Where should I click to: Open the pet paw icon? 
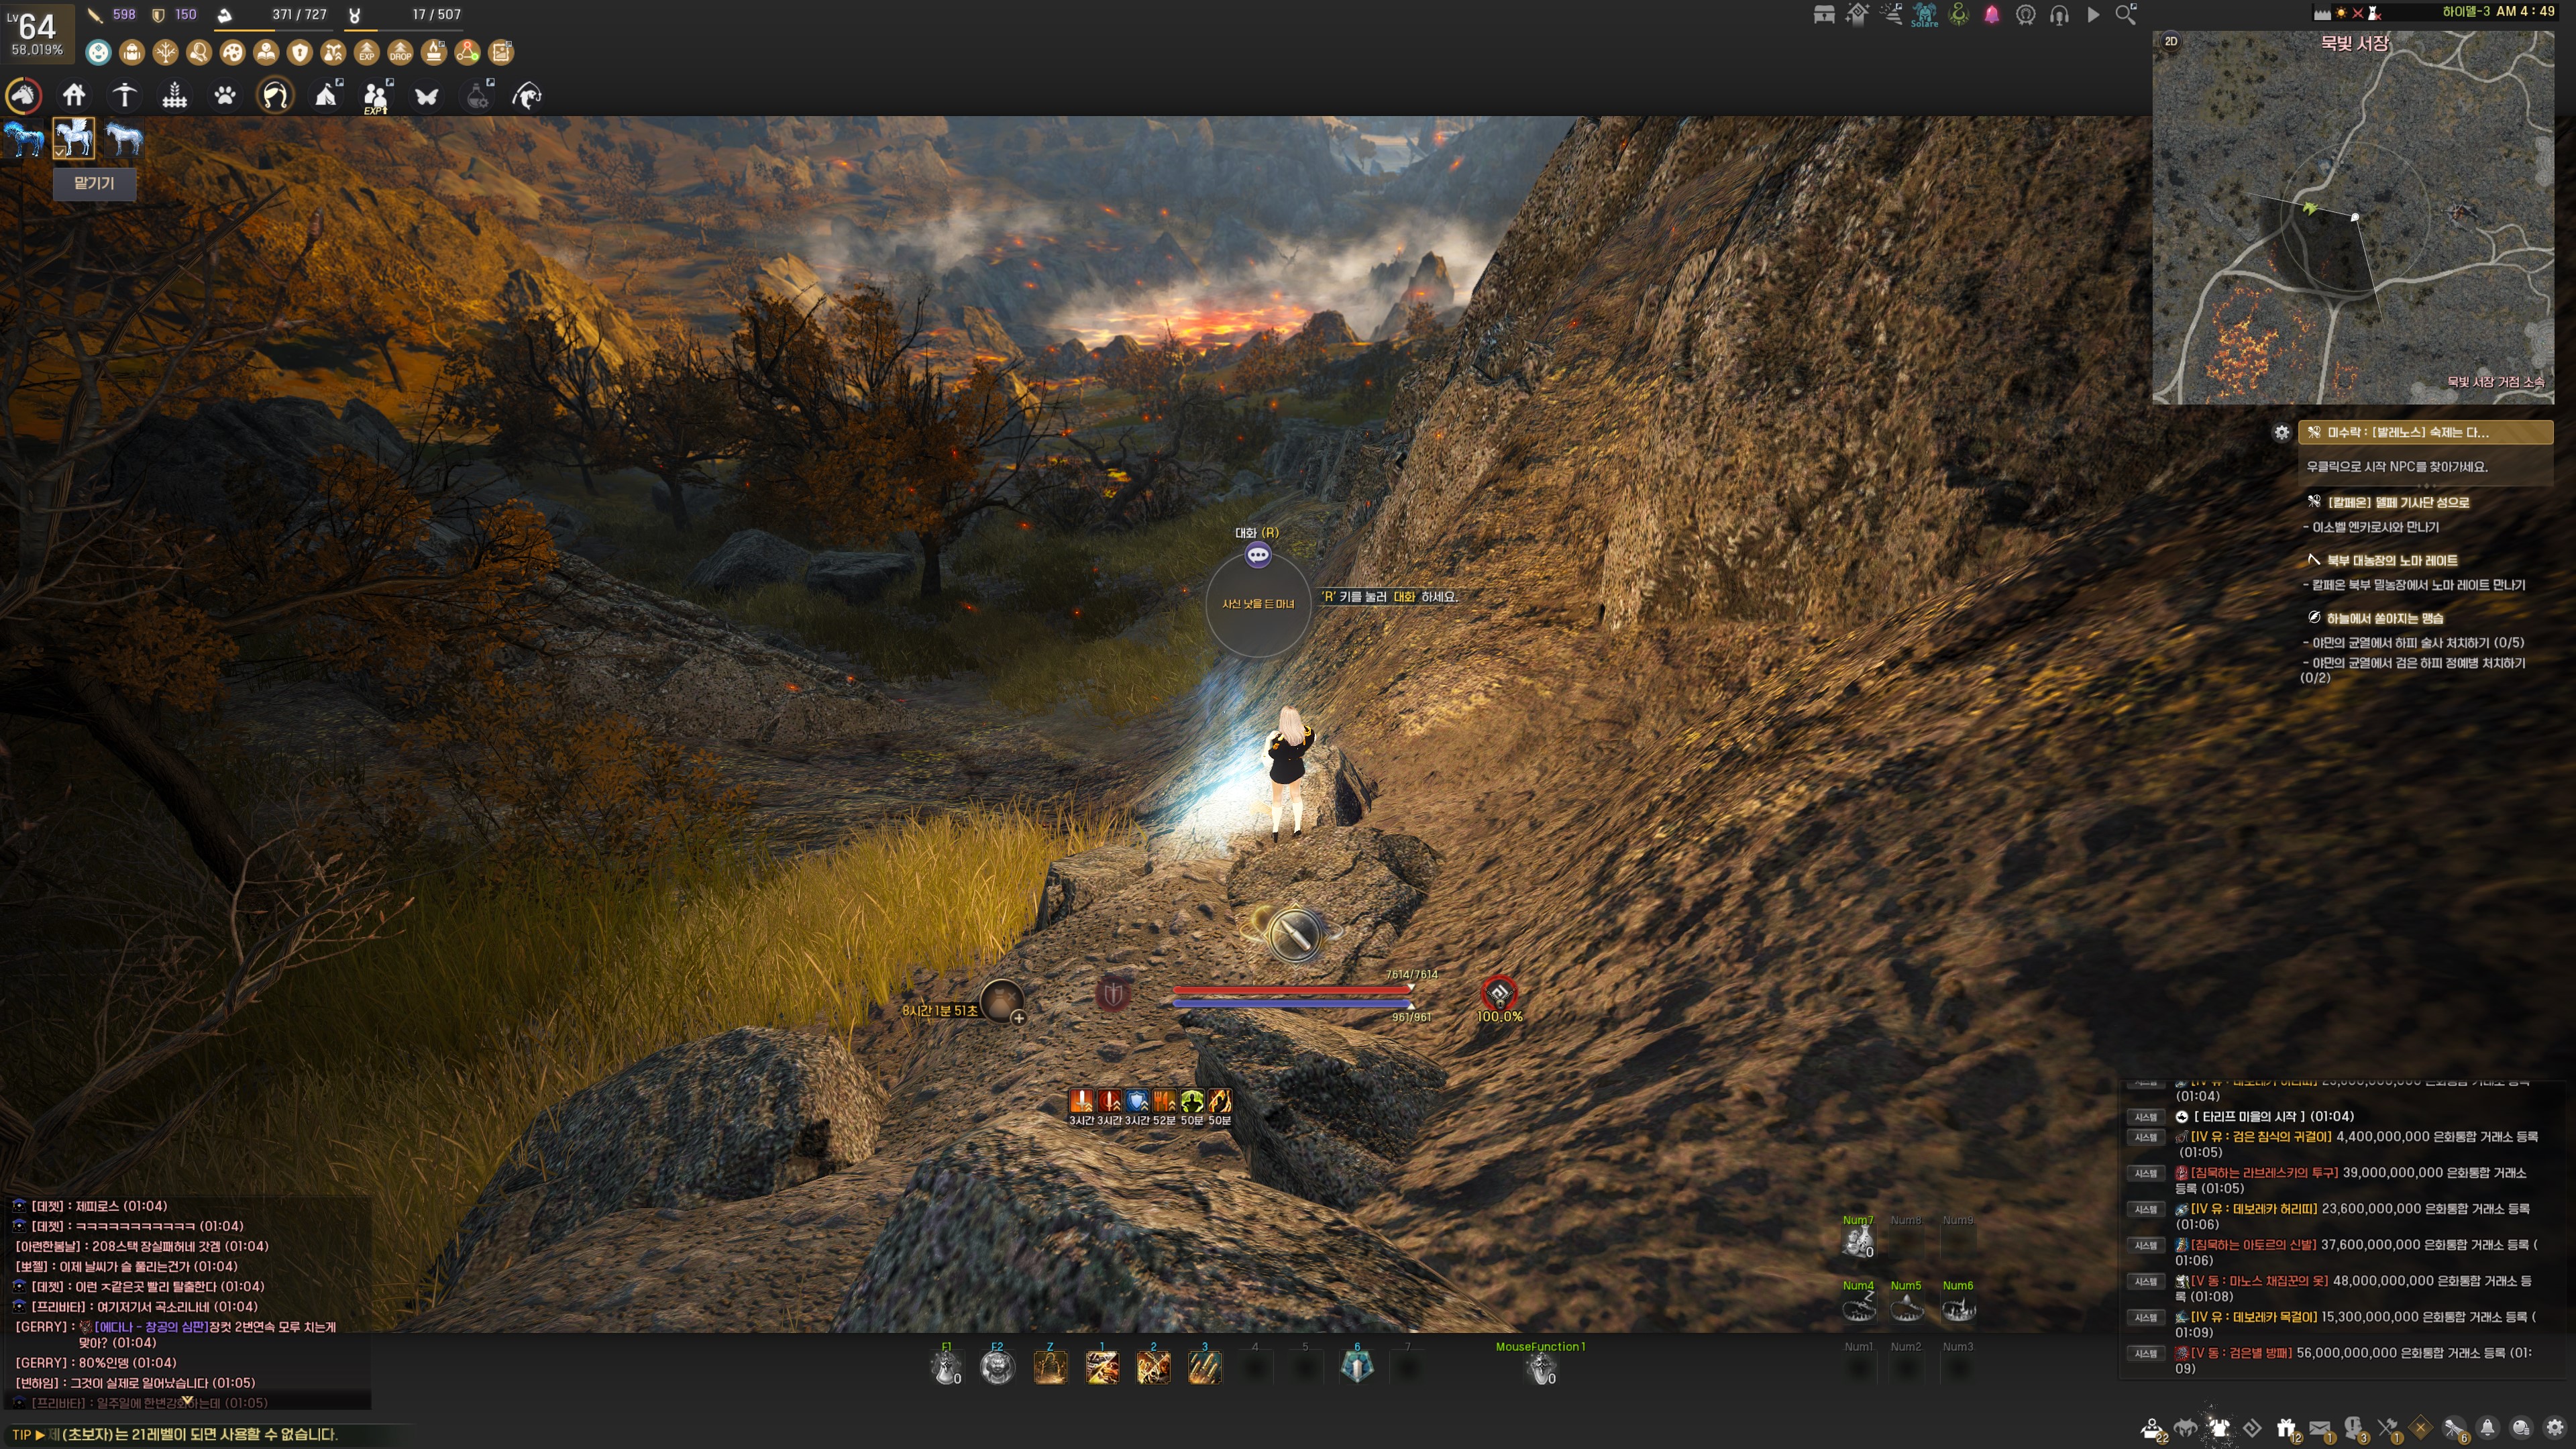(225, 96)
